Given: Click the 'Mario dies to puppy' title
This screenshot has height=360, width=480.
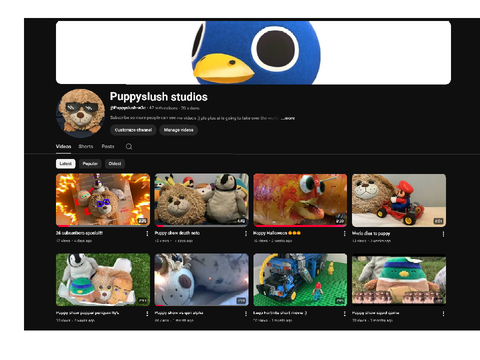Looking at the screenshot, I should pos(371,233).
